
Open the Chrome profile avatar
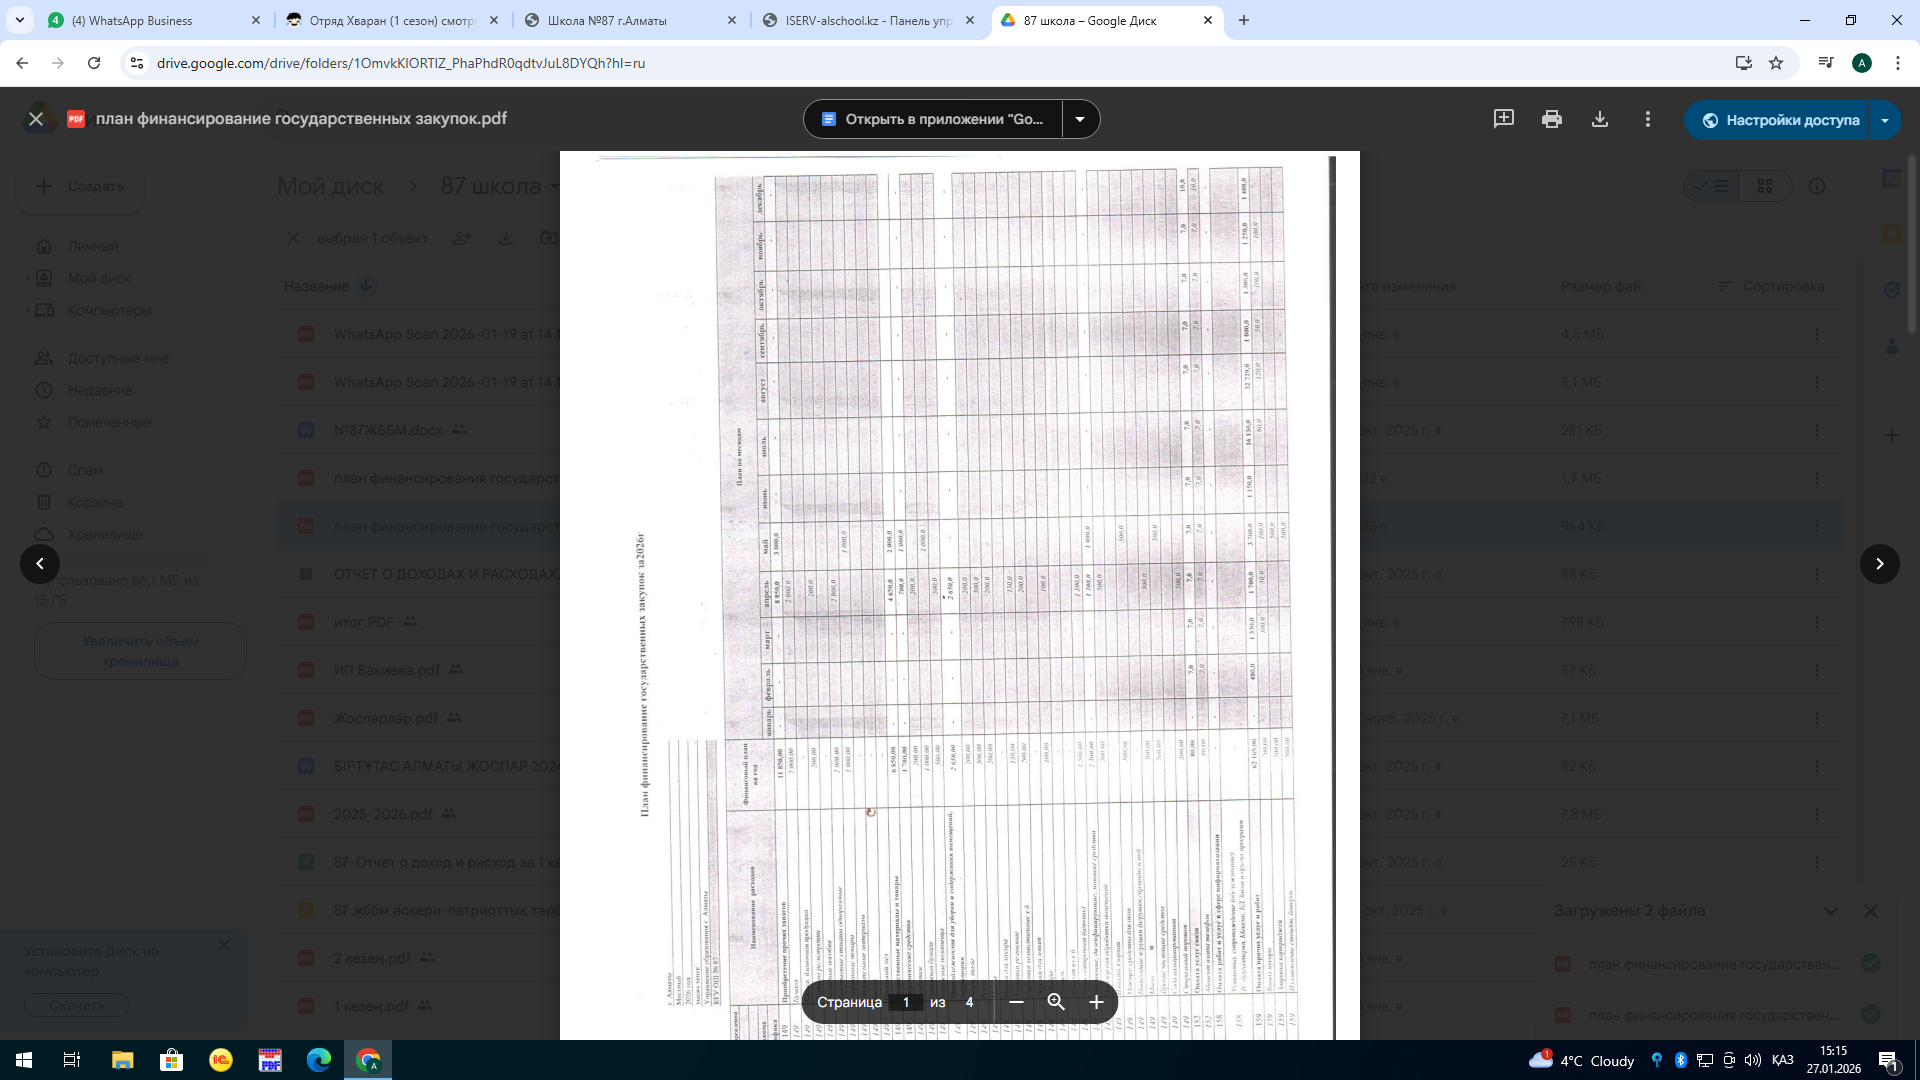(x=1862, y=63)
